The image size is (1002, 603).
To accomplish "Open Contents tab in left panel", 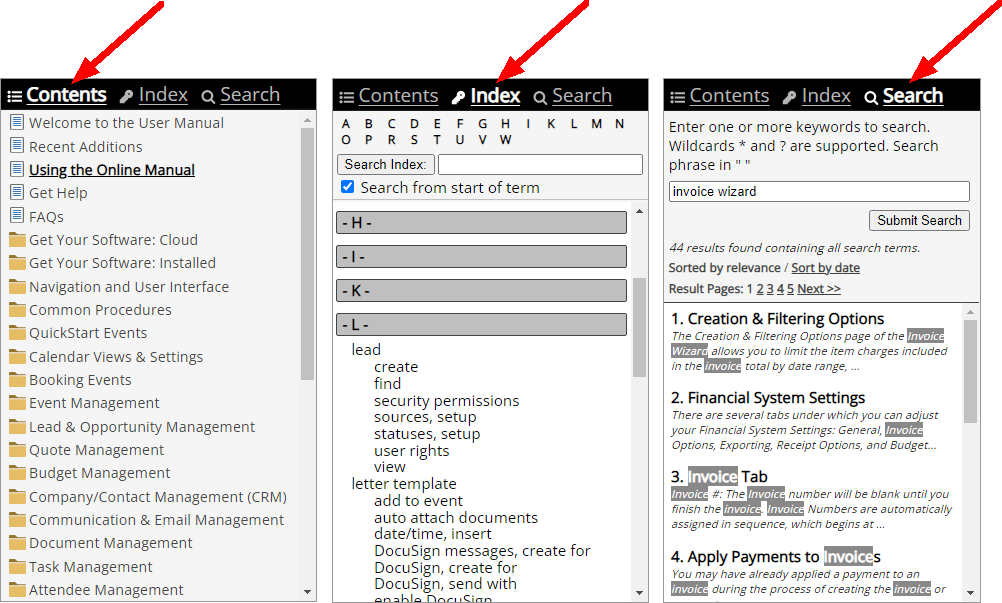I will 66,95.
